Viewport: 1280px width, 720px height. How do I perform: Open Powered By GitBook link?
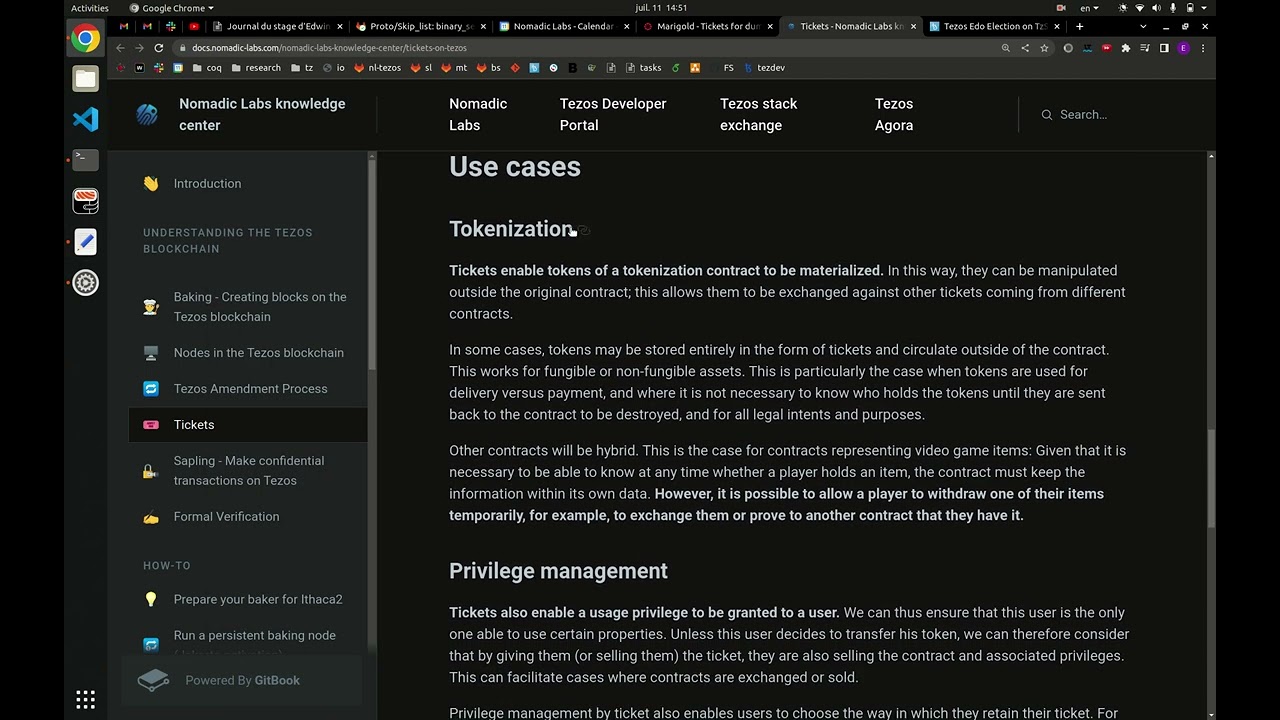(x=242, y=680)
